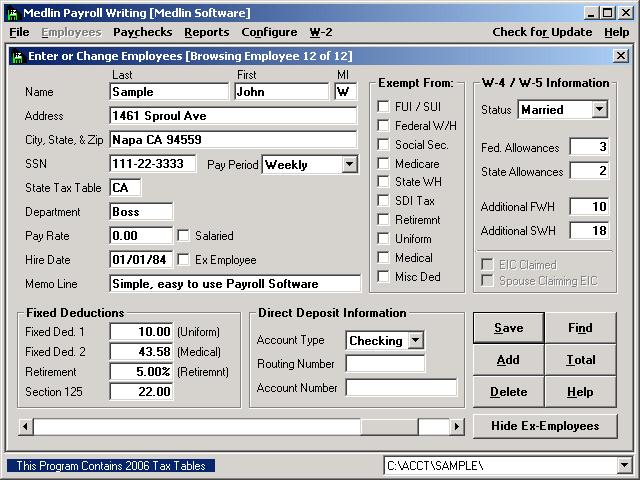The width and height of the screenshot is (640, 480).
Task: Toggle FUI / SUI exemption checkbox
Action: (x=383, y=107)
